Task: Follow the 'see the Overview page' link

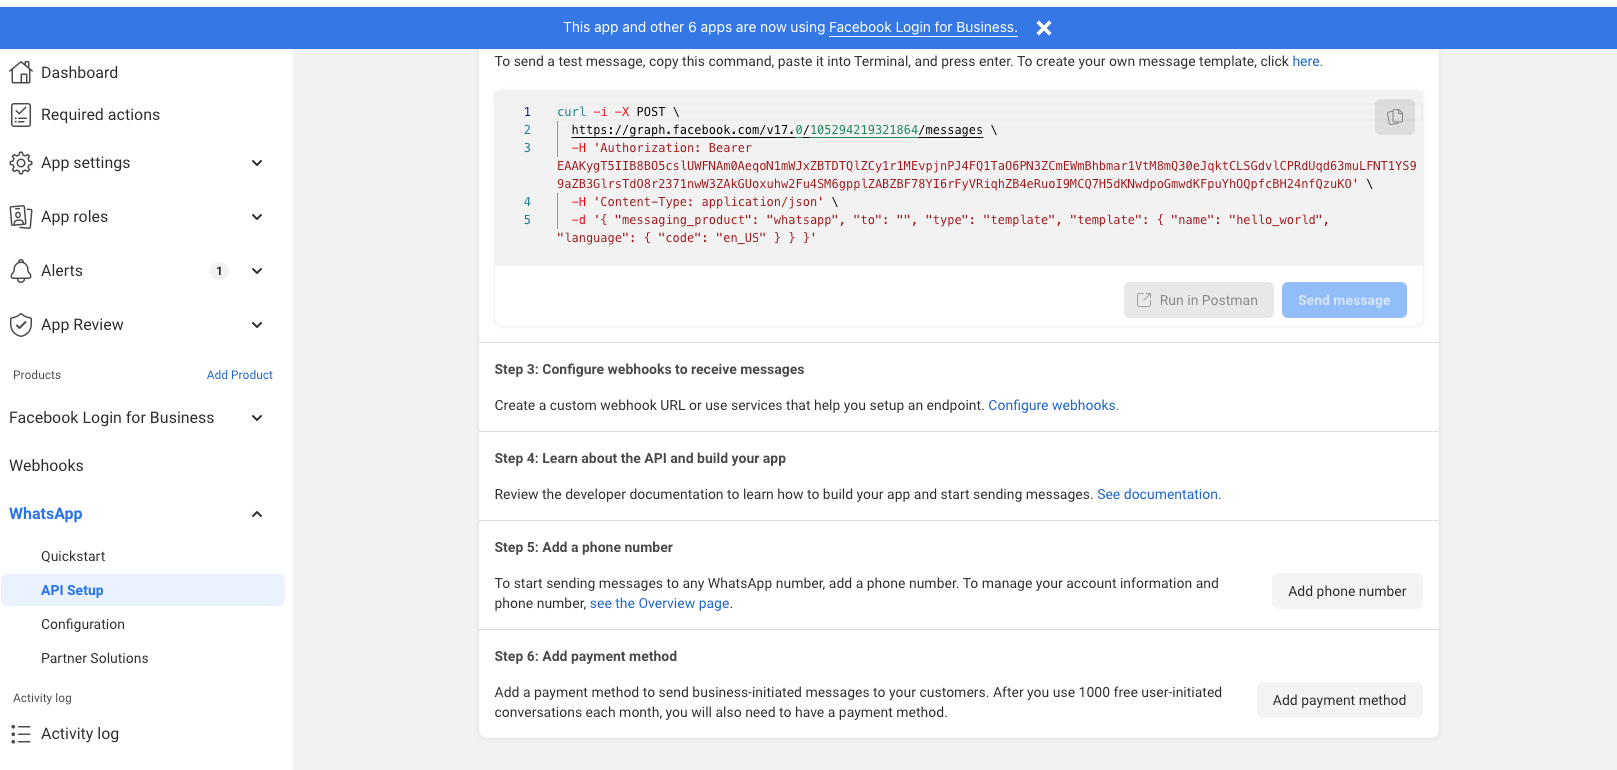Action: (660, 603)
